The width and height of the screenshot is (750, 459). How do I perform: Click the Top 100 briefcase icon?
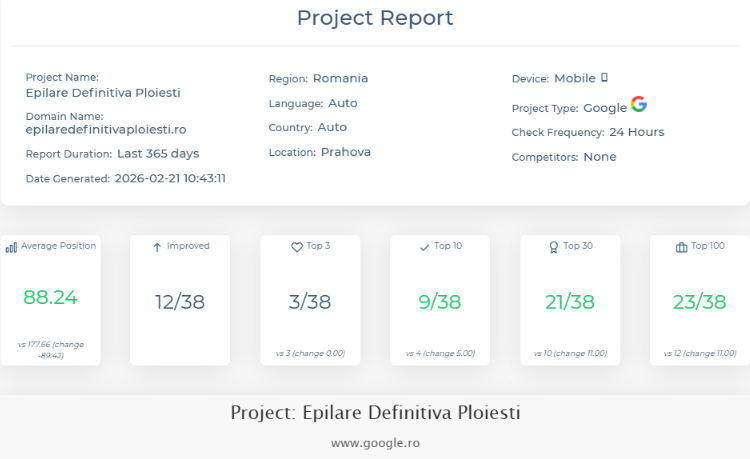tap(681, 247)
